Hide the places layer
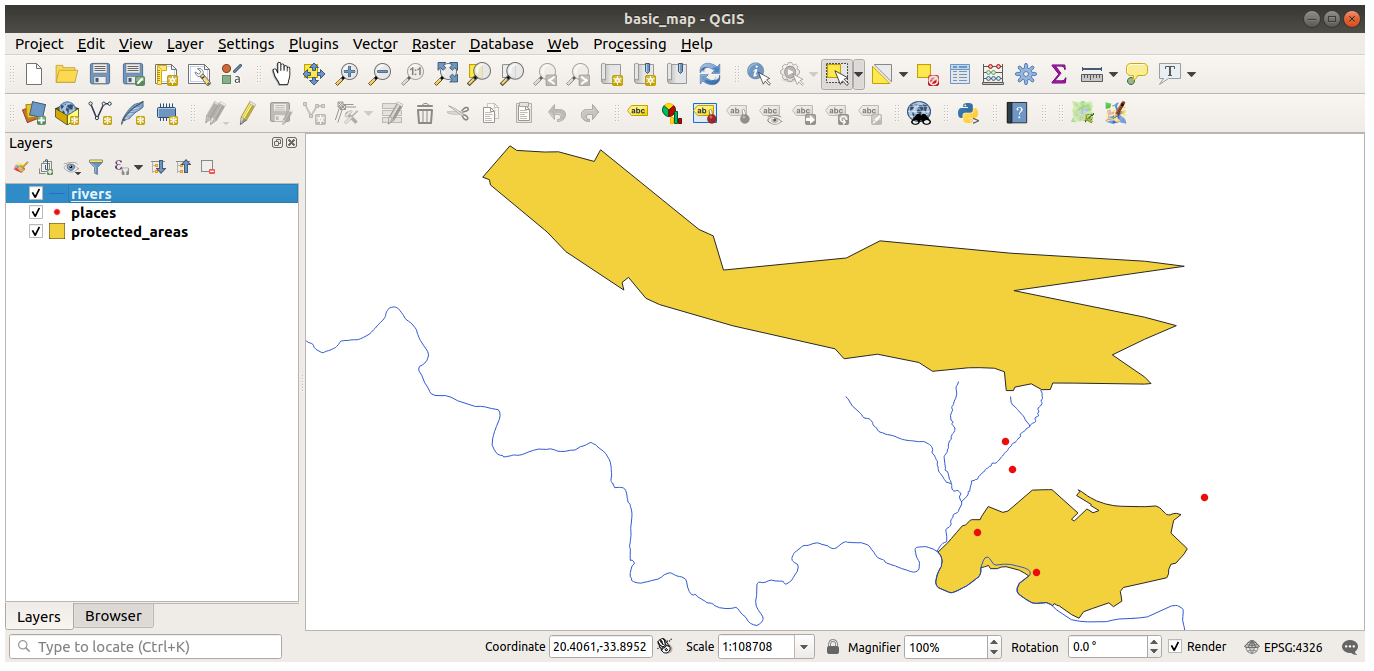Viewport: 1374px width, 671px height. tap(36, 212)
